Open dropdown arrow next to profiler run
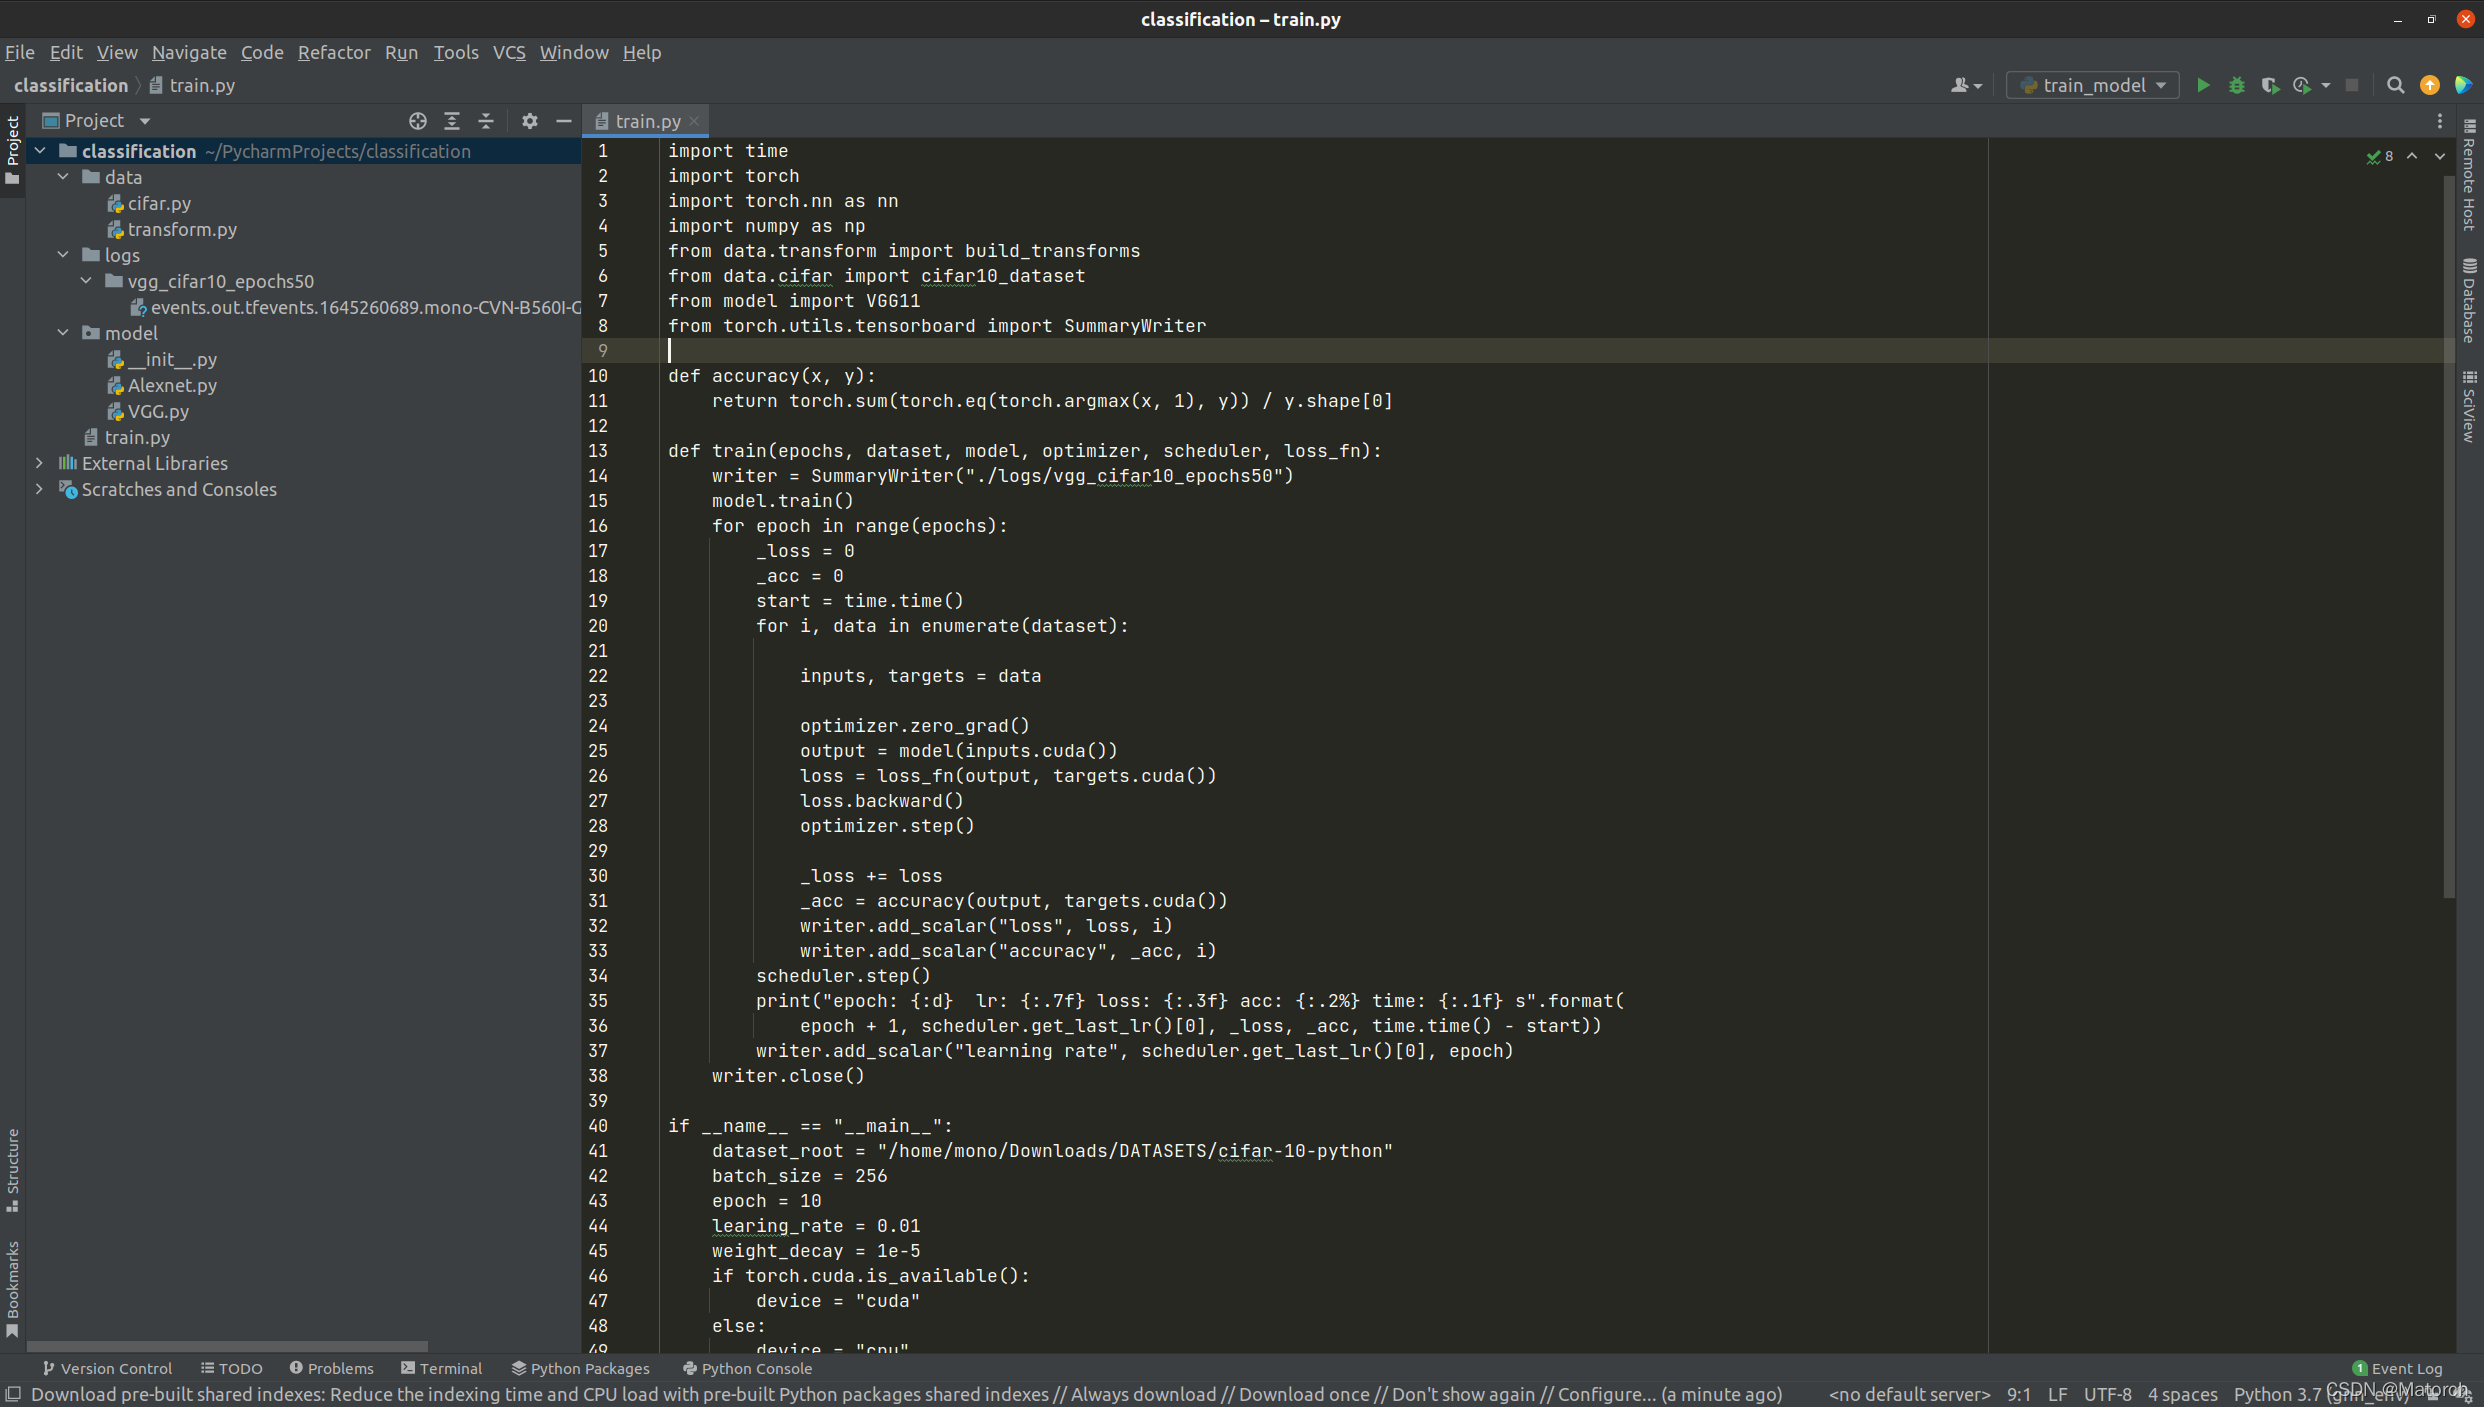The image size is (2484, 1407). click(2326, 86)
